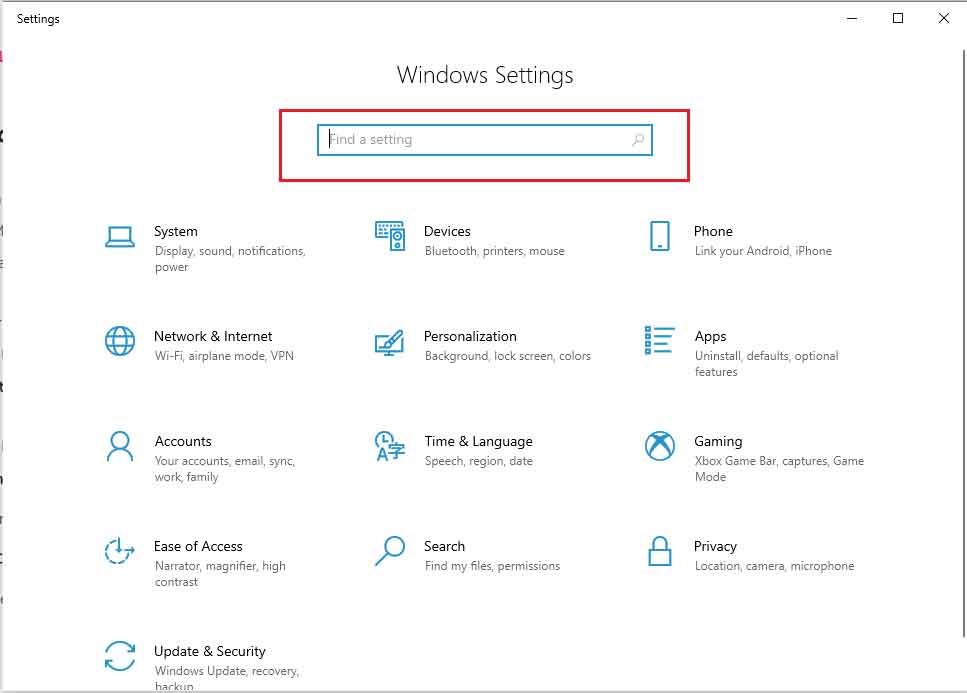Click "Link your Android, iPhone" description
This screenshot has width=967, height=693.
[763, 251]
